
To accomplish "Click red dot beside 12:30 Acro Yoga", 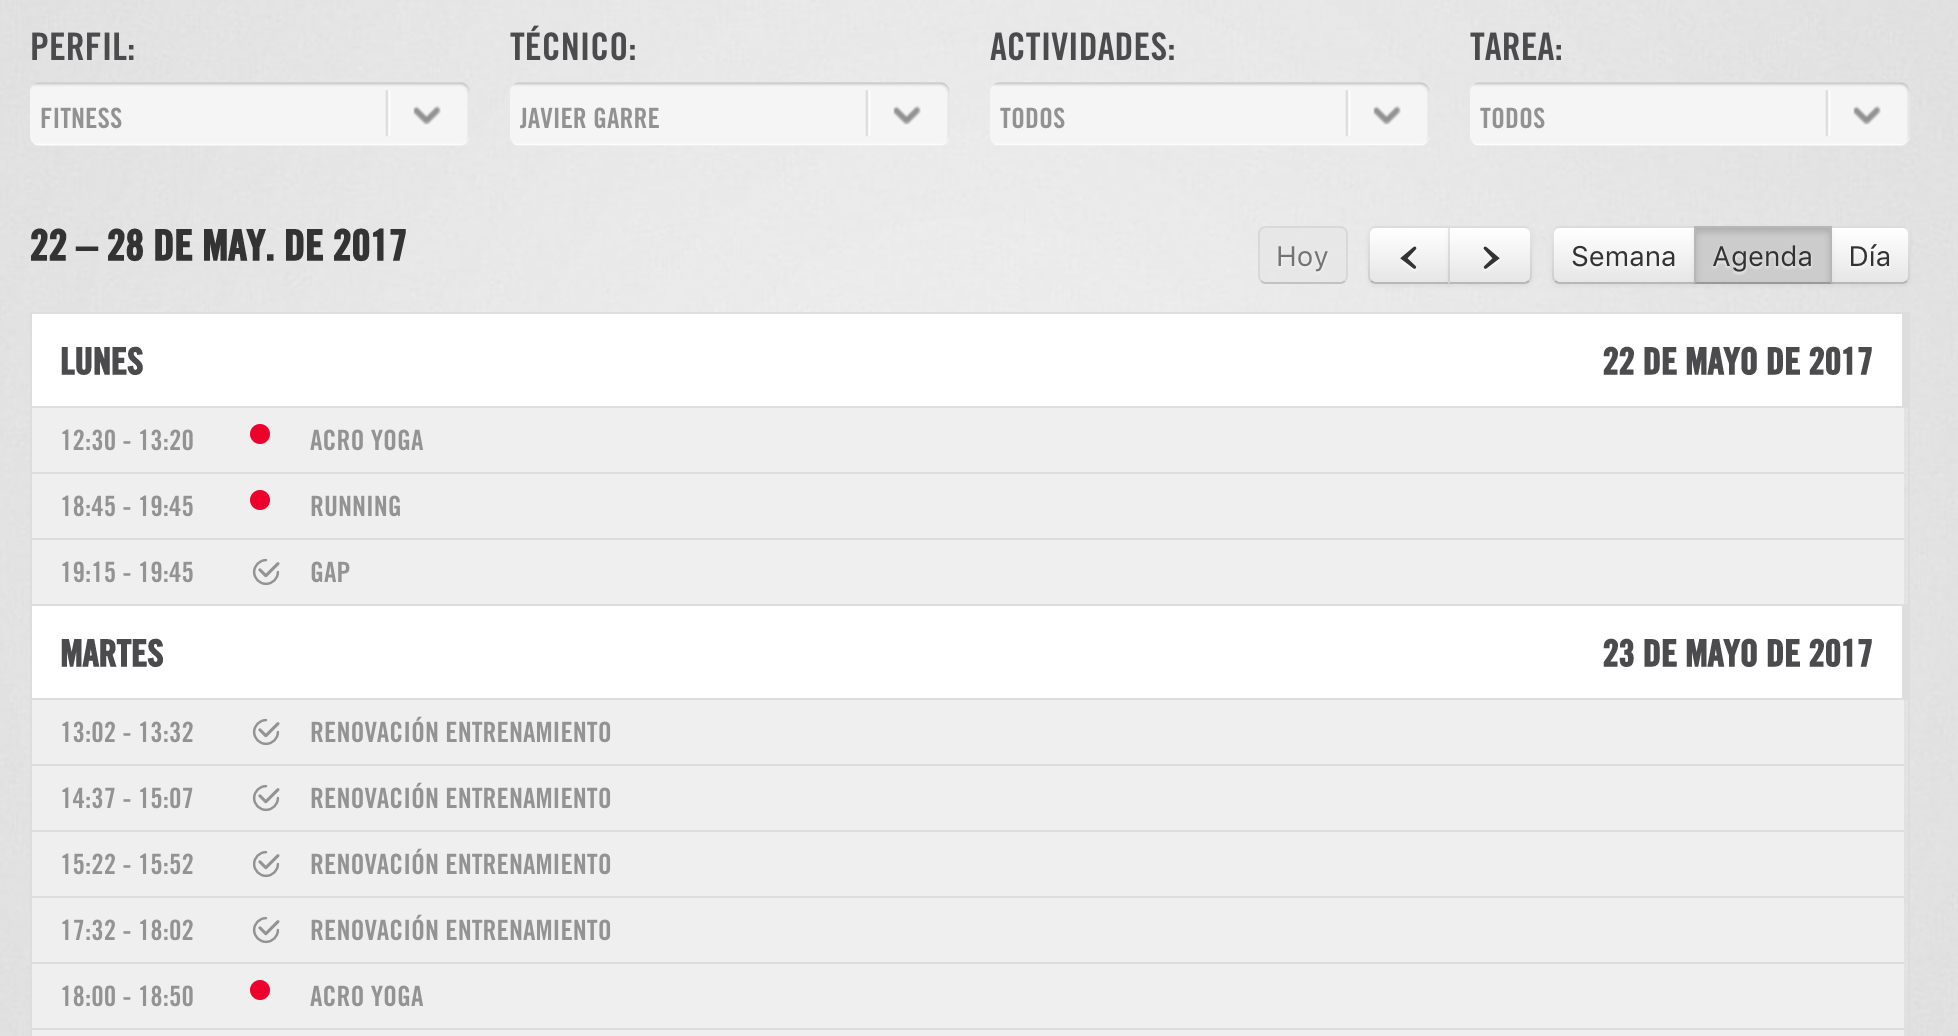I will [260, 434].
